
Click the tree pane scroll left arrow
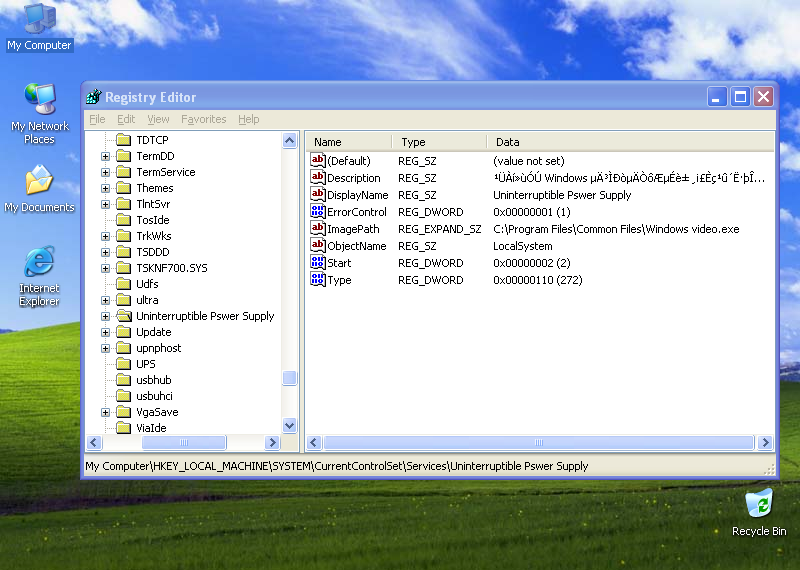click(94, 442)
